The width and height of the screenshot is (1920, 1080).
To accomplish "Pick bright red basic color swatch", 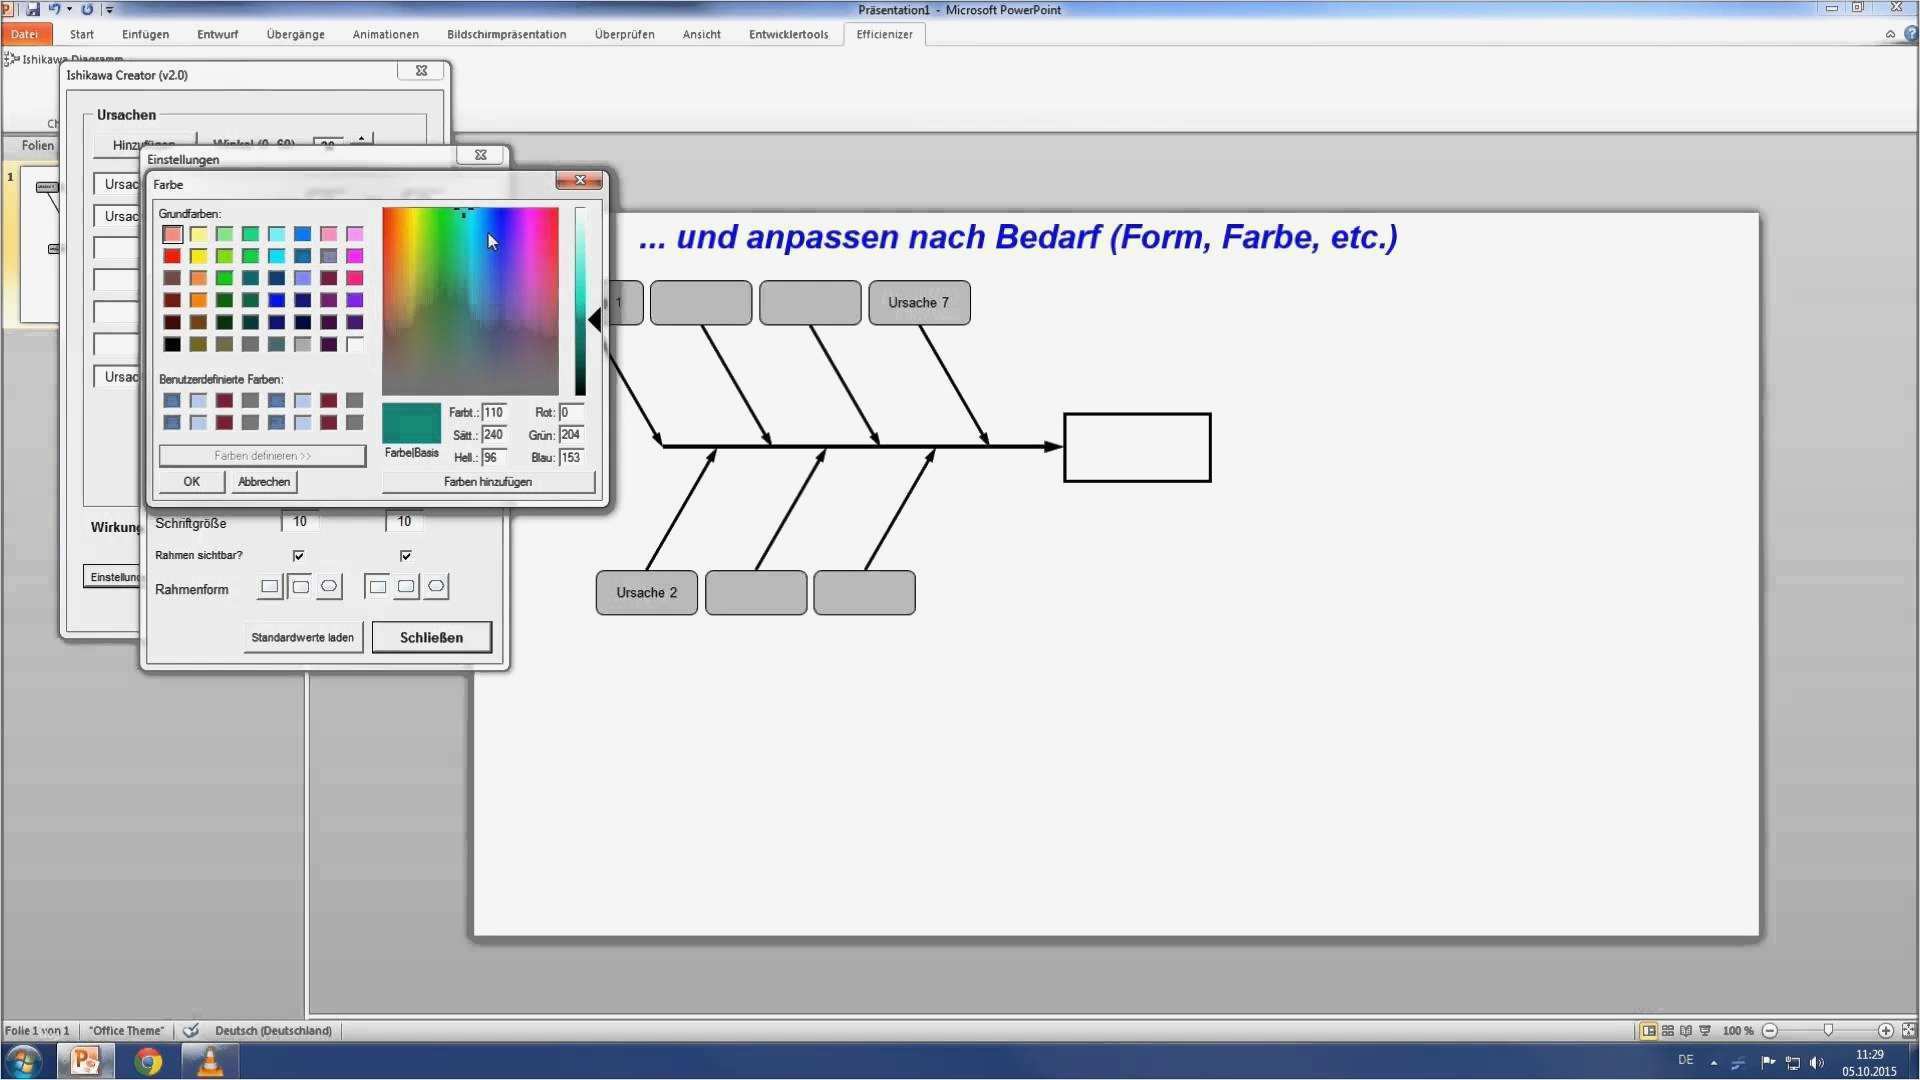I will [x=172, y=256].
